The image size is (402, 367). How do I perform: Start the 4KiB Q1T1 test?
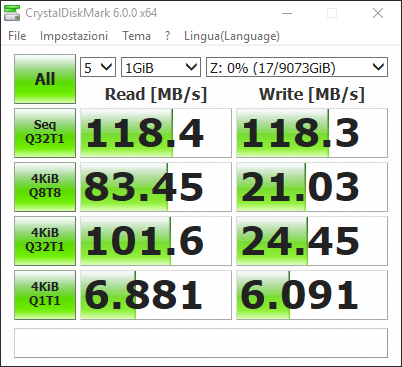[45, 295]
